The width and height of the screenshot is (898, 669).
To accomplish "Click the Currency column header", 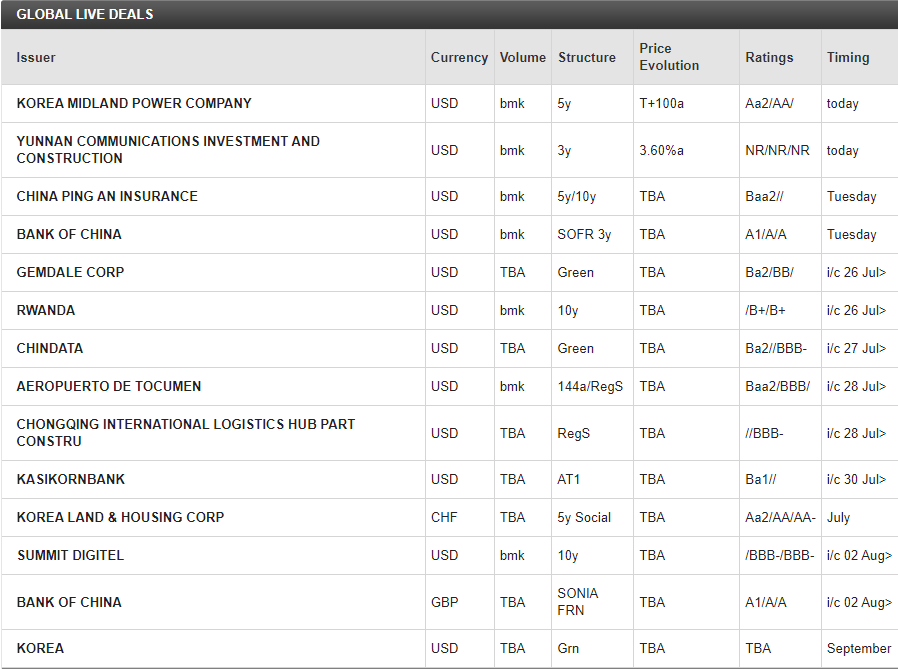I will pos(459,57).
